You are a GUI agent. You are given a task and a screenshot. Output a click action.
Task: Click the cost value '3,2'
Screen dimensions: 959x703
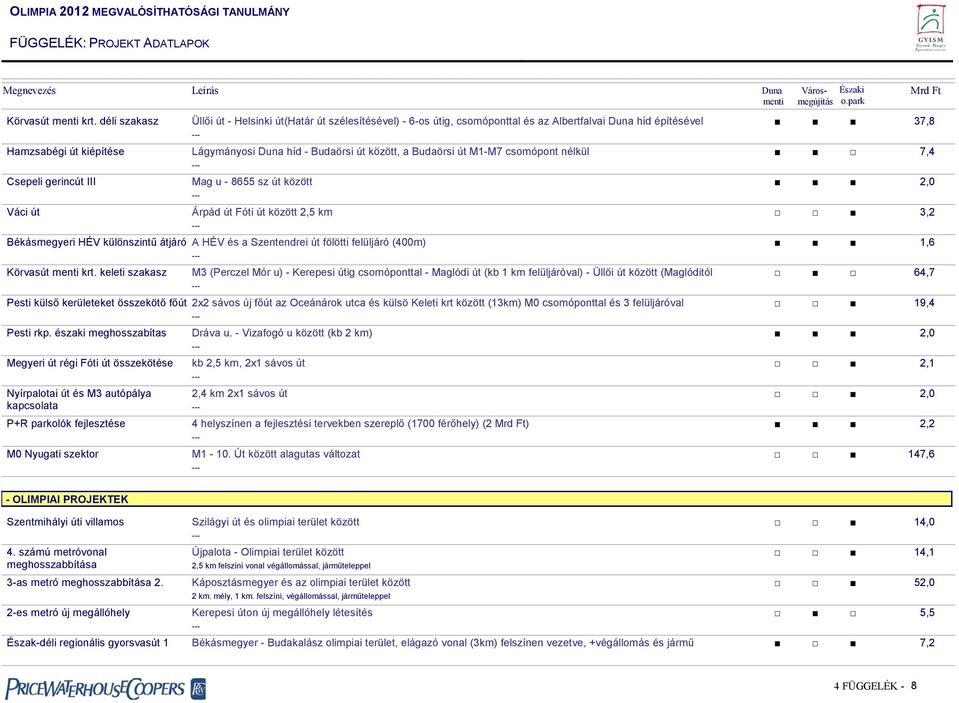coord(927,212)
